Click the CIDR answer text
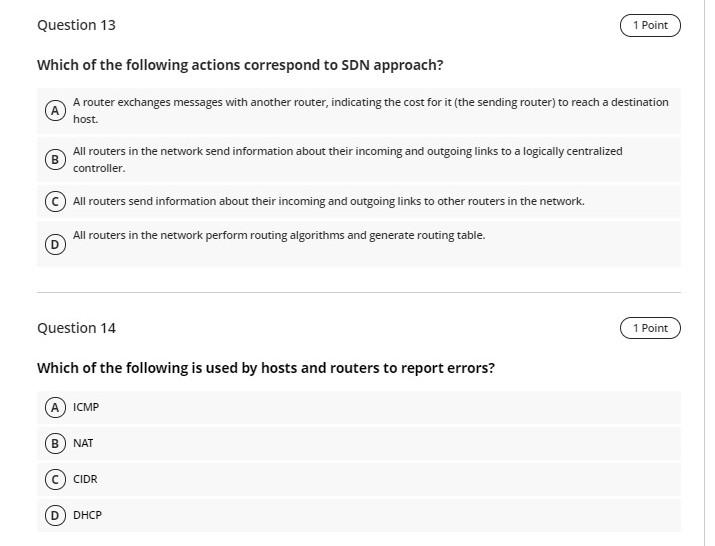 coord(85,479)
